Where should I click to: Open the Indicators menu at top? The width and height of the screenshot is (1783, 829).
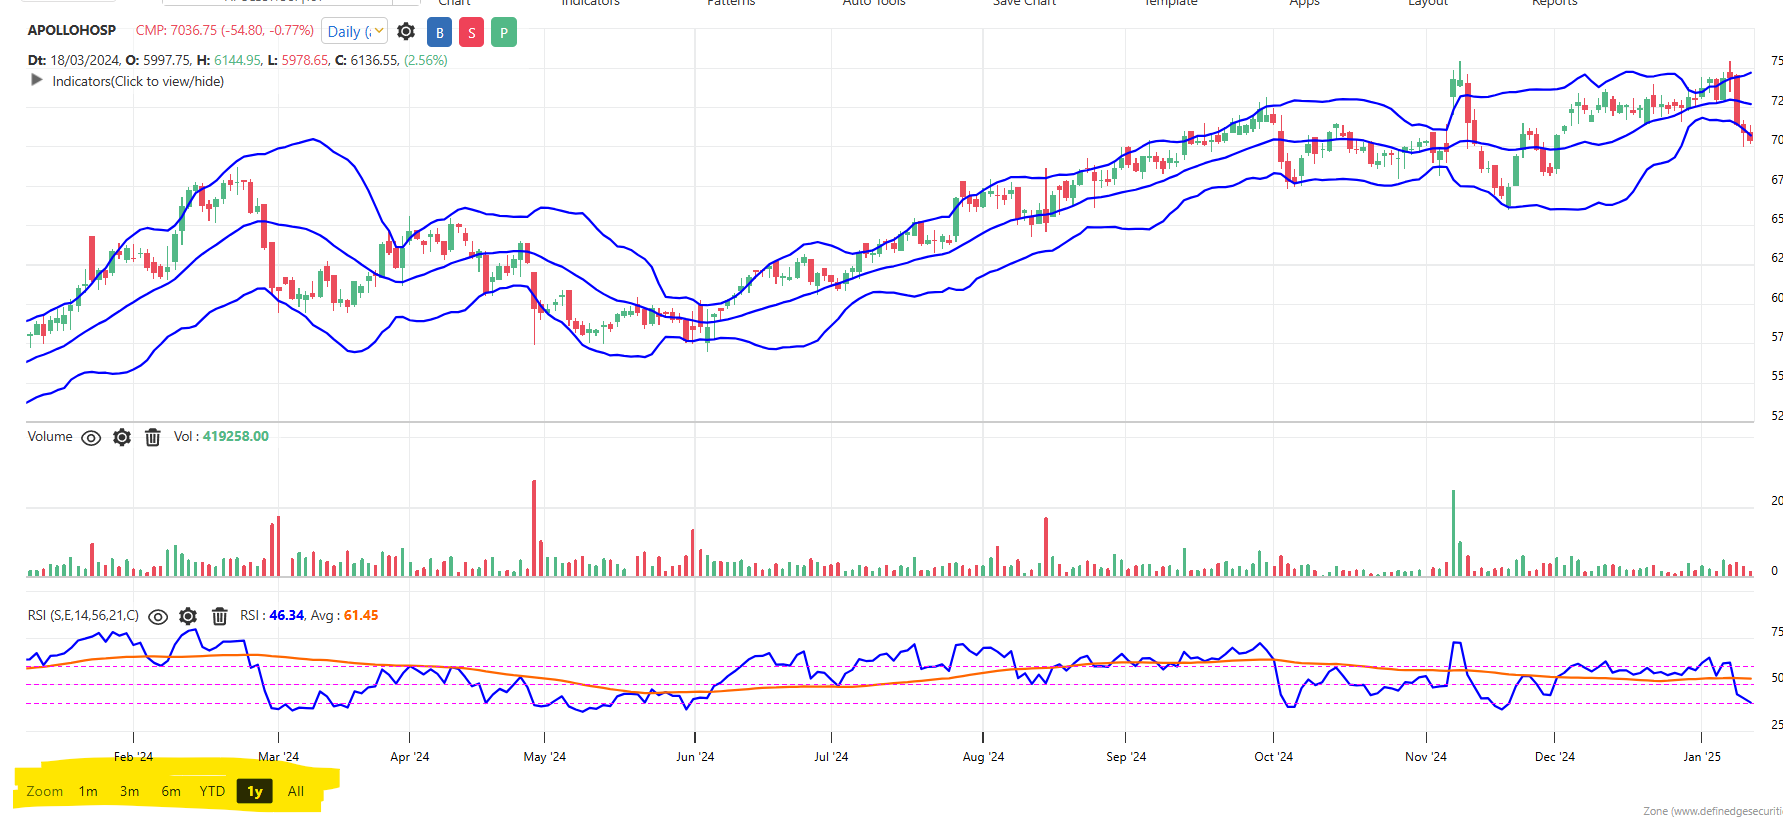coord(591,3)
